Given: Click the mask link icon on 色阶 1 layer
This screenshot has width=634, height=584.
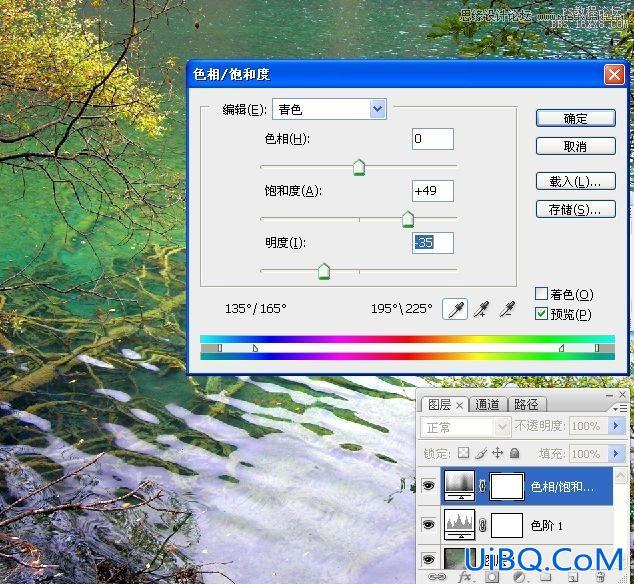Looking at the screenshot, I should (x=482, y=525).
